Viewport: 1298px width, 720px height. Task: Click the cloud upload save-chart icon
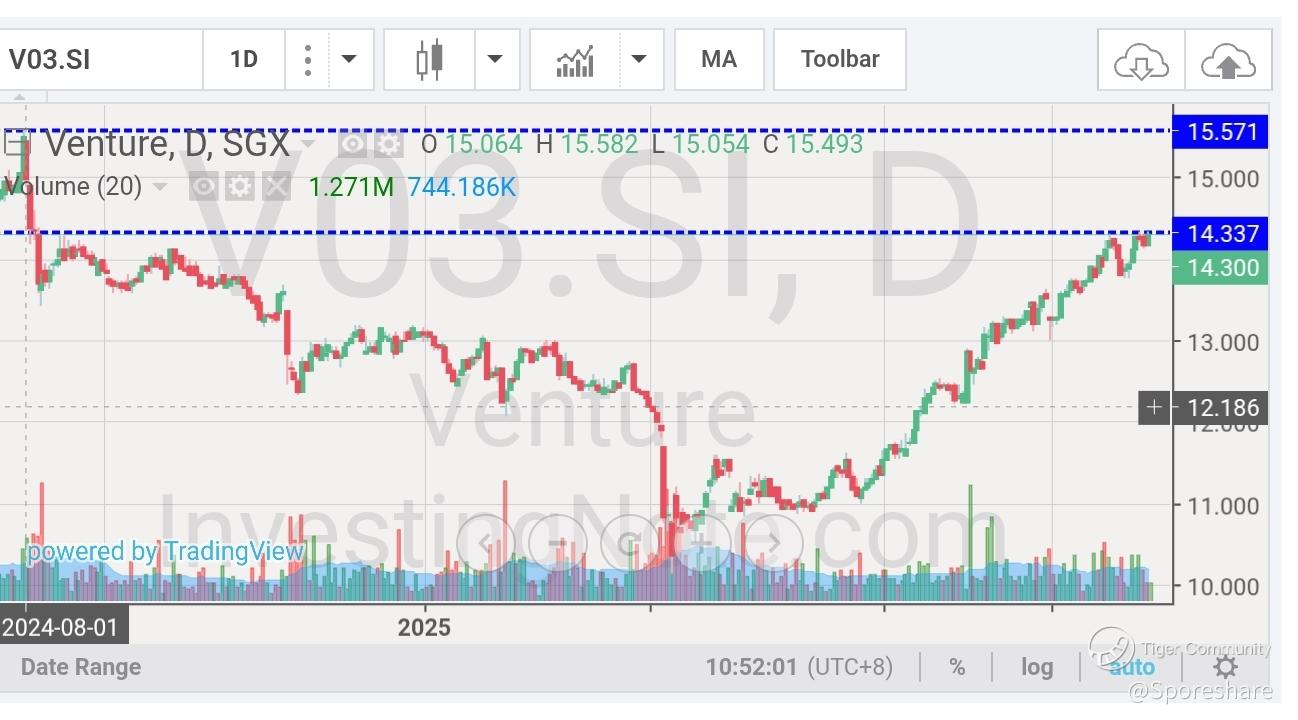click(x=1228, y=62)
